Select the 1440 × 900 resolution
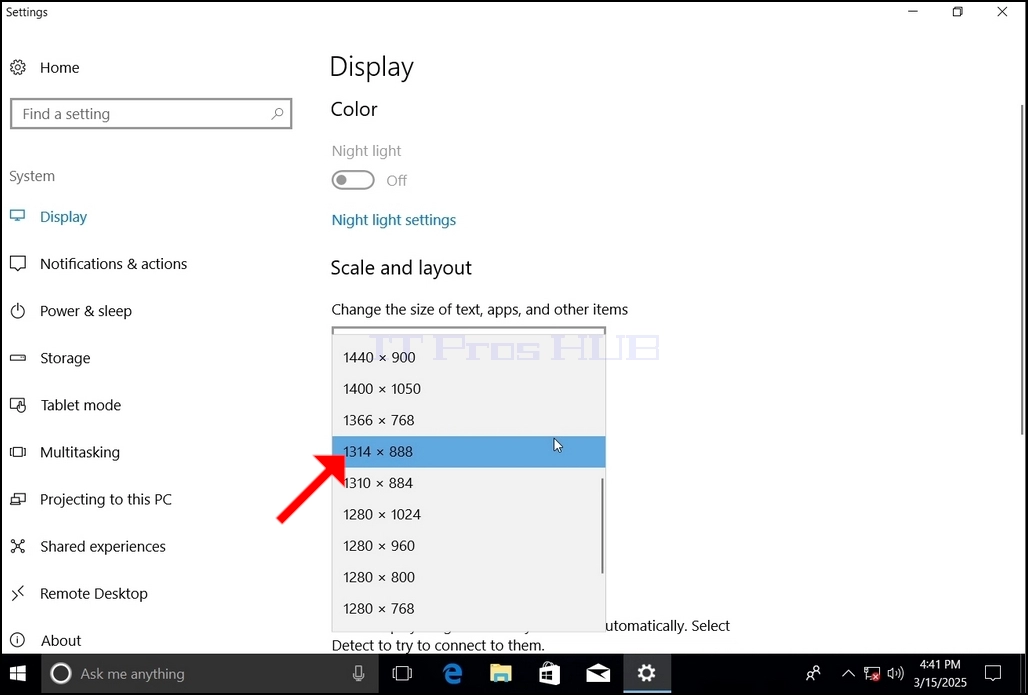Viewport: 1028px width, 695px height. (469, 357)
